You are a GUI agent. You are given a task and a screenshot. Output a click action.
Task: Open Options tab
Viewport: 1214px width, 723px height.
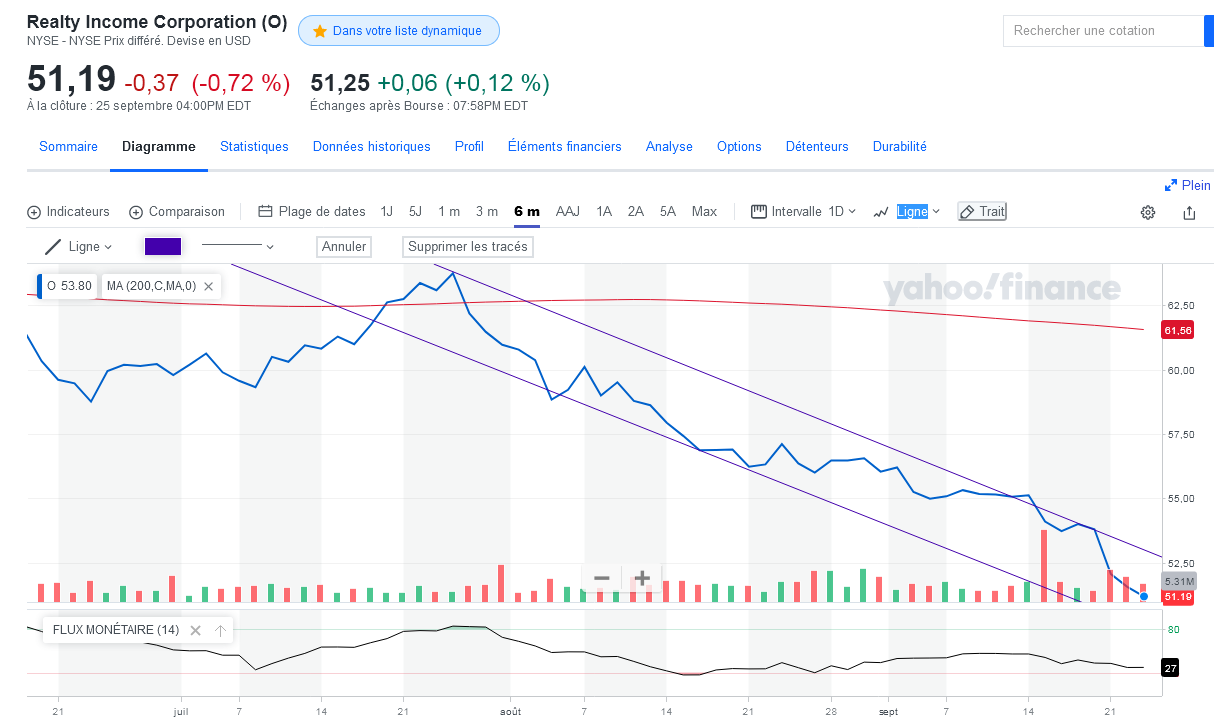(739, 146)
